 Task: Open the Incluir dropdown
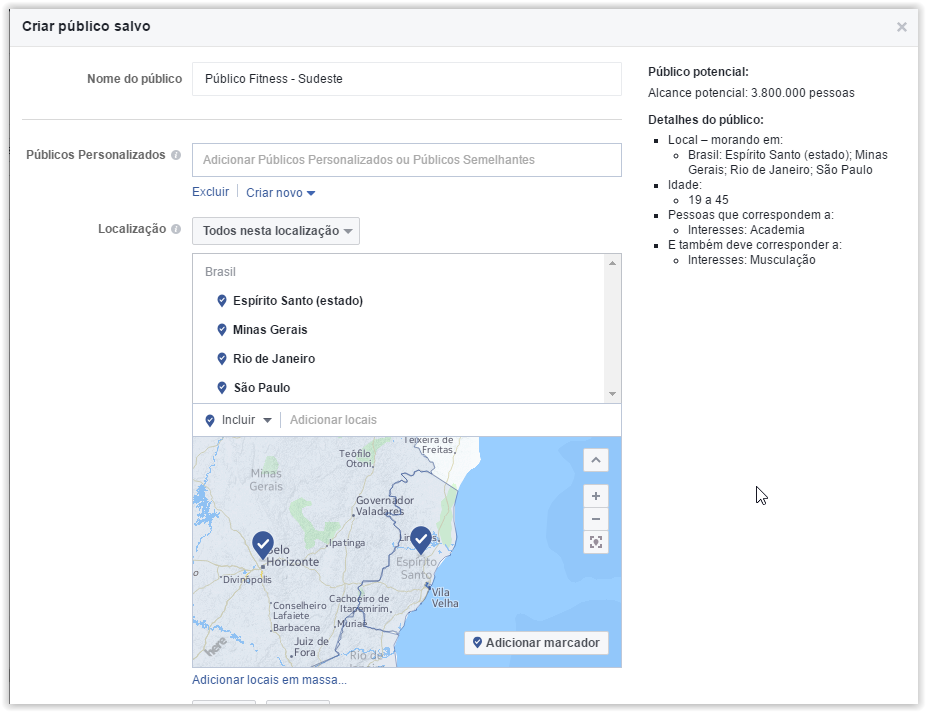(238, 420)
